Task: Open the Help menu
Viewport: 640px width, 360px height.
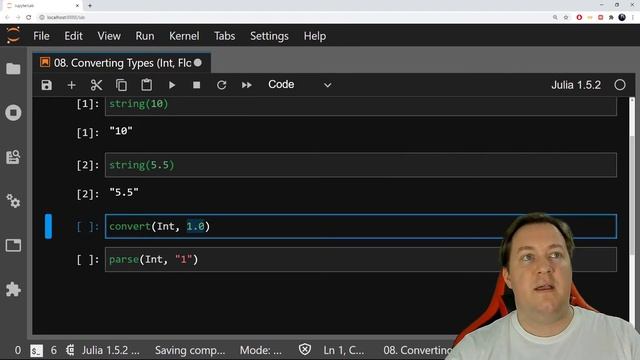Action: [x=315, y=36]
